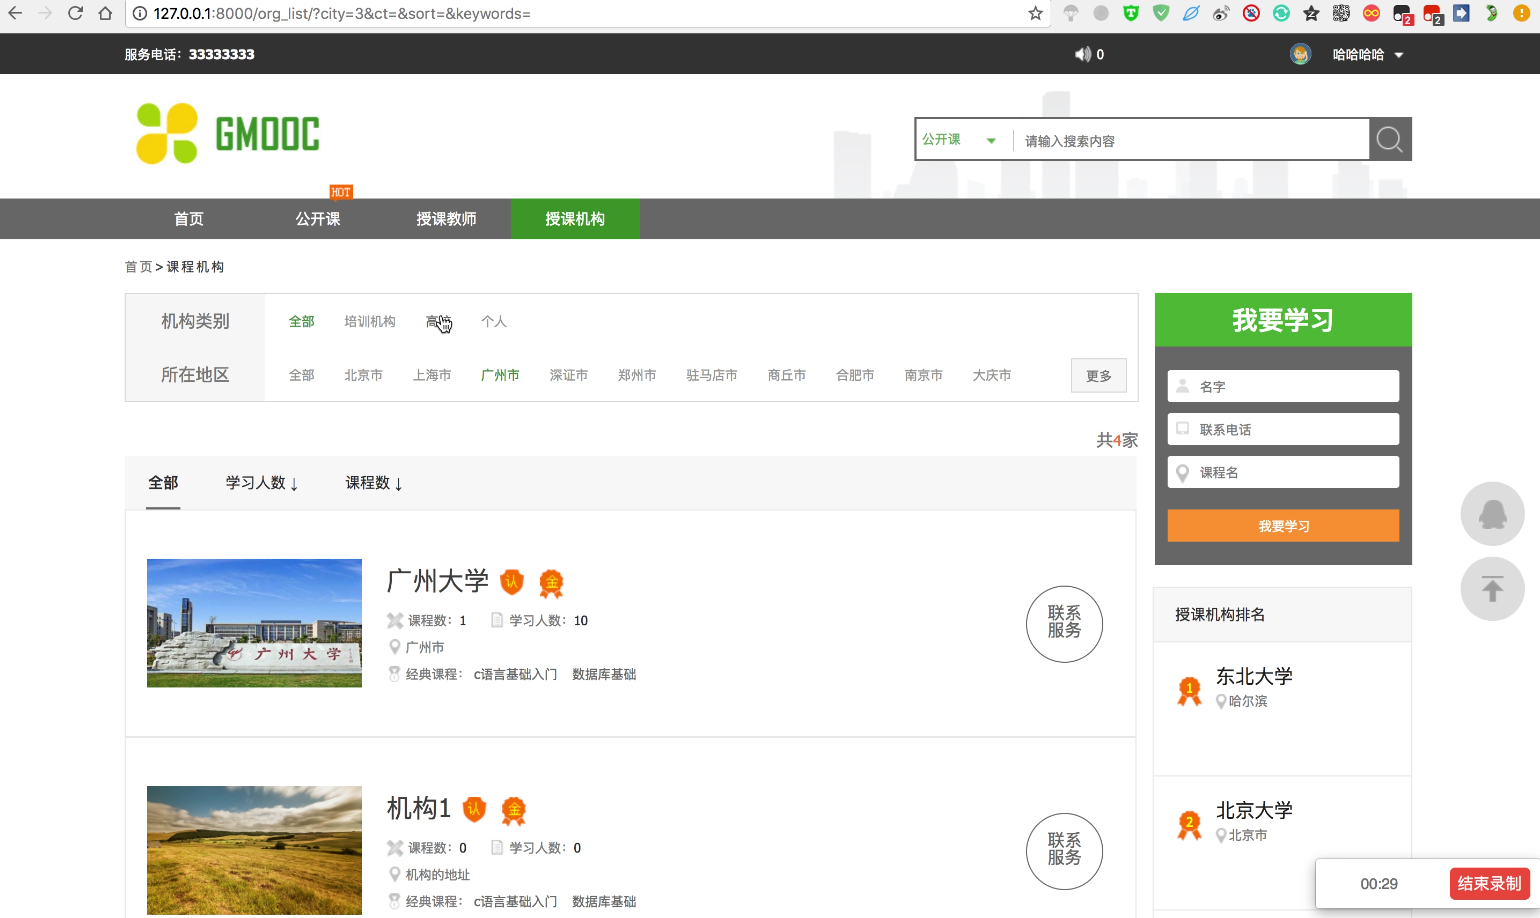Image resolution: width=1540 pixels, height=918 pixels.
Task: Click the page info icon in address bar
Action: 140,14
